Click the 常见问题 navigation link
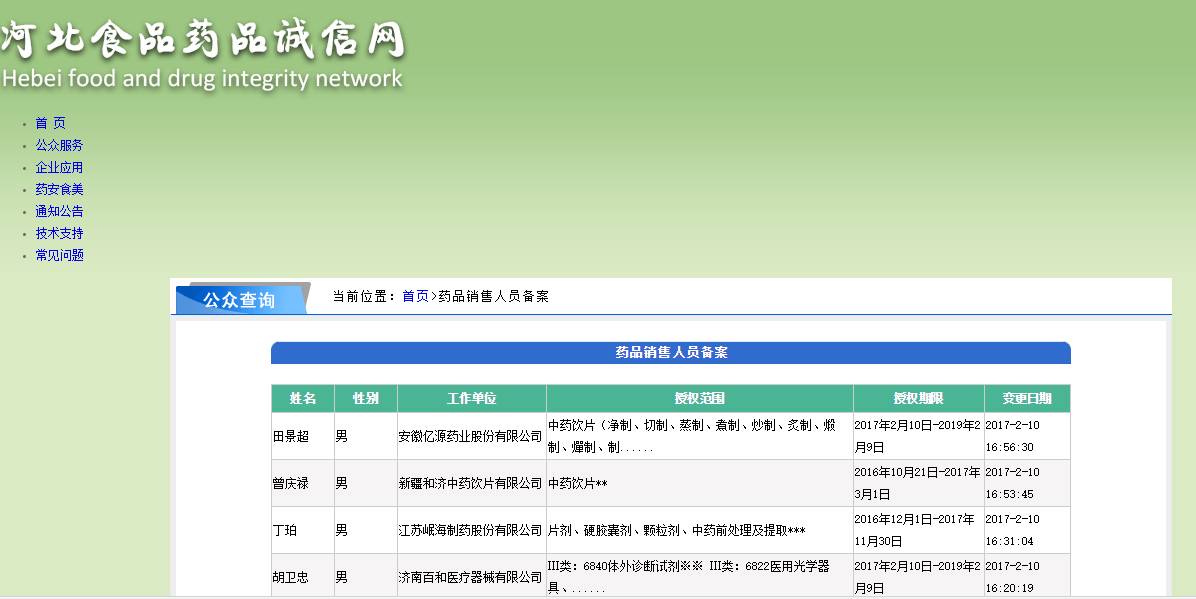The width and height of the screenshot is (1196, 599). 59,255
